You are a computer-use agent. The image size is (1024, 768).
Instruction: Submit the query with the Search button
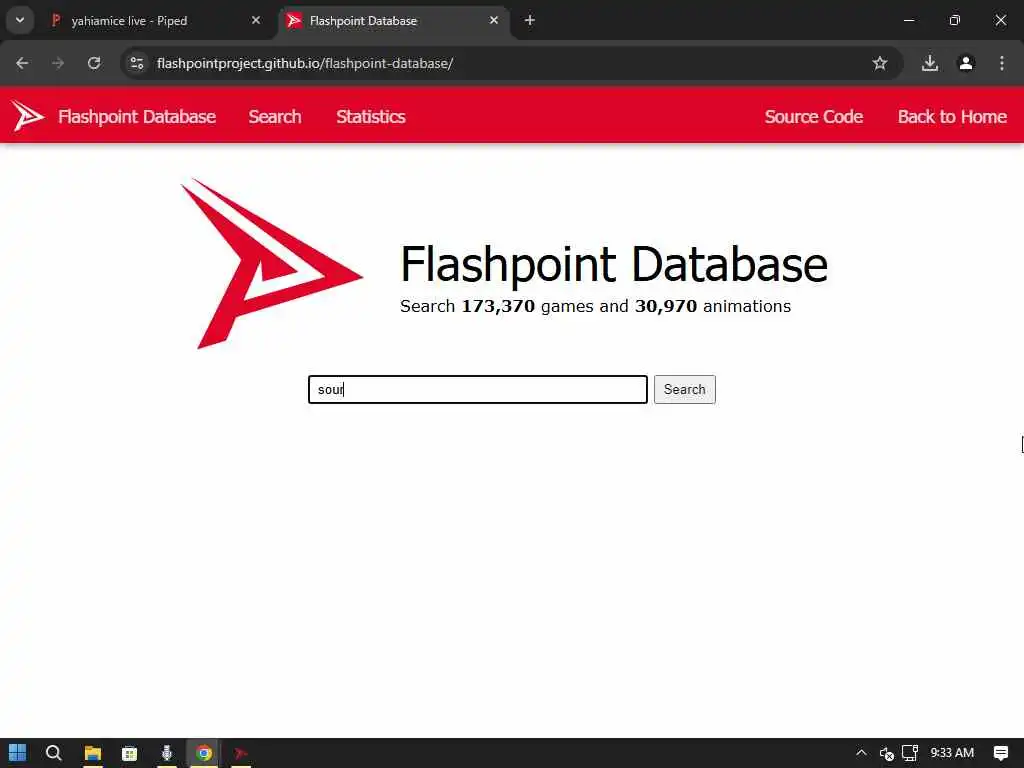coord(684,389)
